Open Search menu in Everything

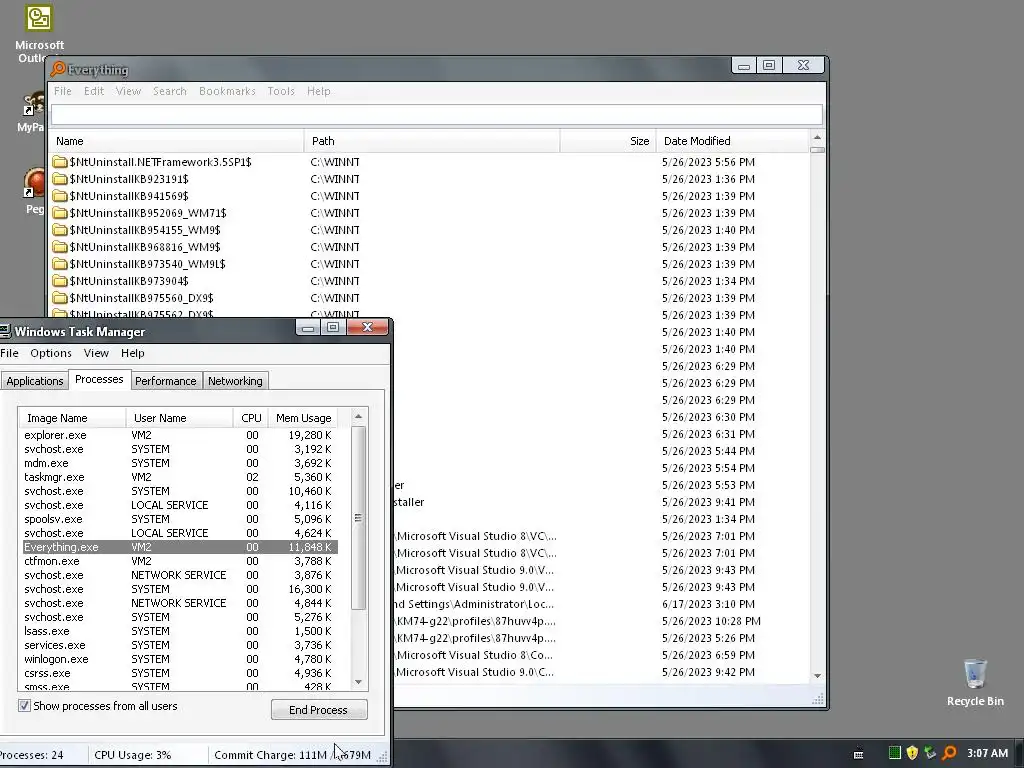(170, 91)
